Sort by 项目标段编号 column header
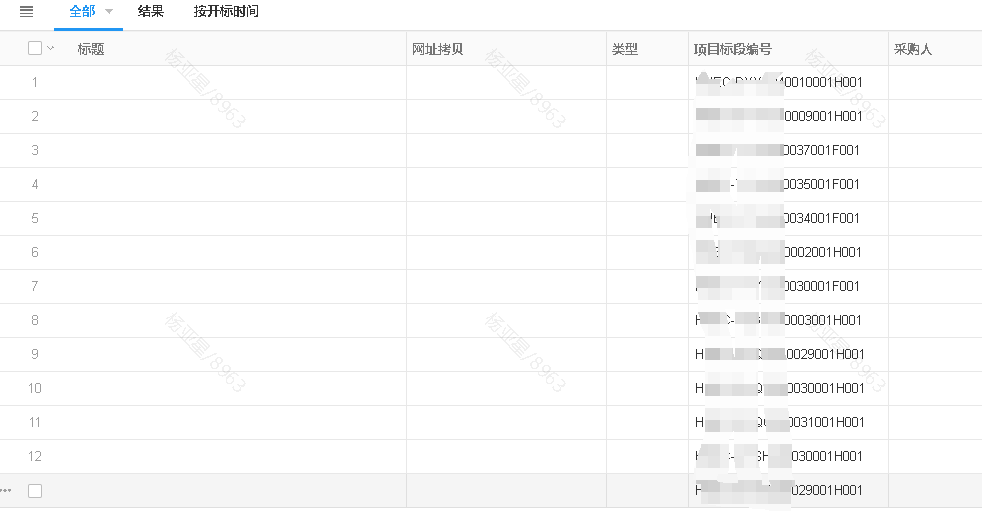Image resolution: width=982 pixels, height=531 pixels. tap(733, 49)
